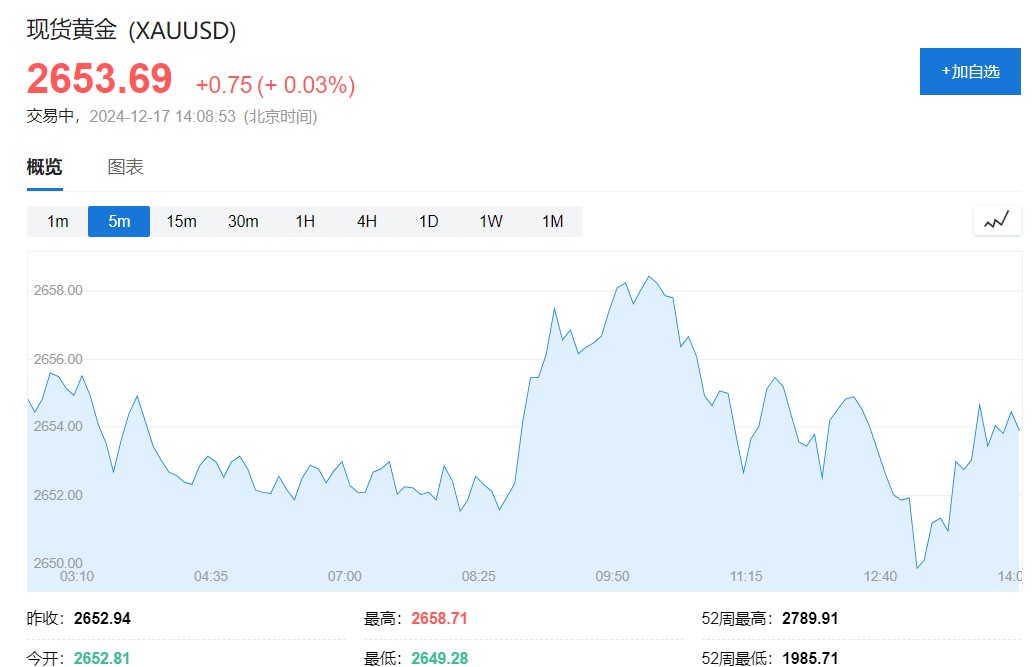The image size is (1032, 667).
Task: Select the 1D daily interval
Action: tap(428, 221)
